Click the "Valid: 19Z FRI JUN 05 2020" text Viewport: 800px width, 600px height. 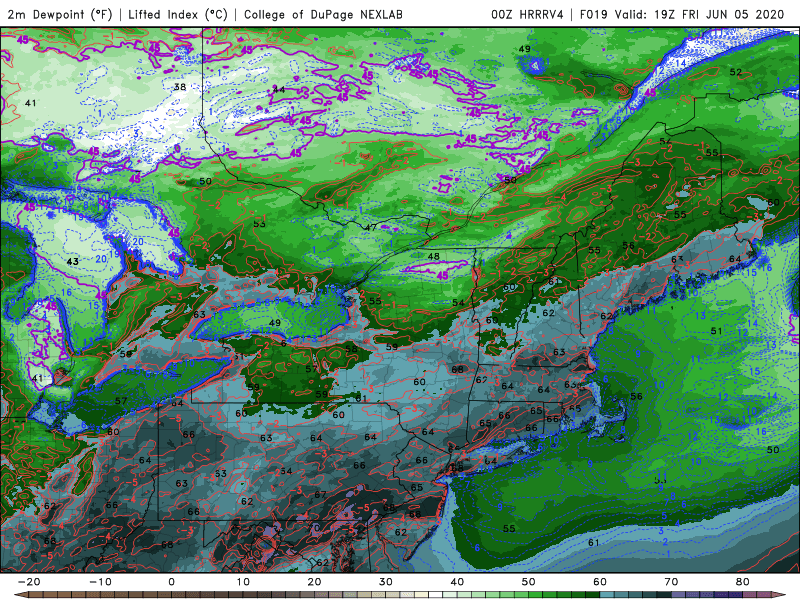(699, 14)
